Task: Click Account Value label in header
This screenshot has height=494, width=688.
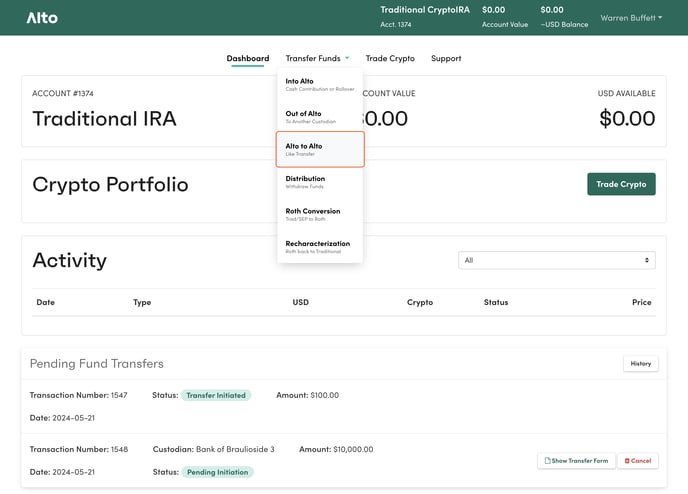Action: tap(505, 25)
